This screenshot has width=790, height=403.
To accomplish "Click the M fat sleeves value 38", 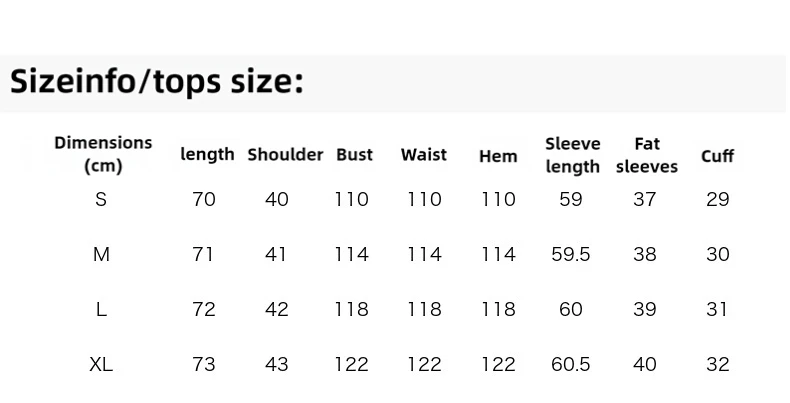I will click(x=645, y=254).
